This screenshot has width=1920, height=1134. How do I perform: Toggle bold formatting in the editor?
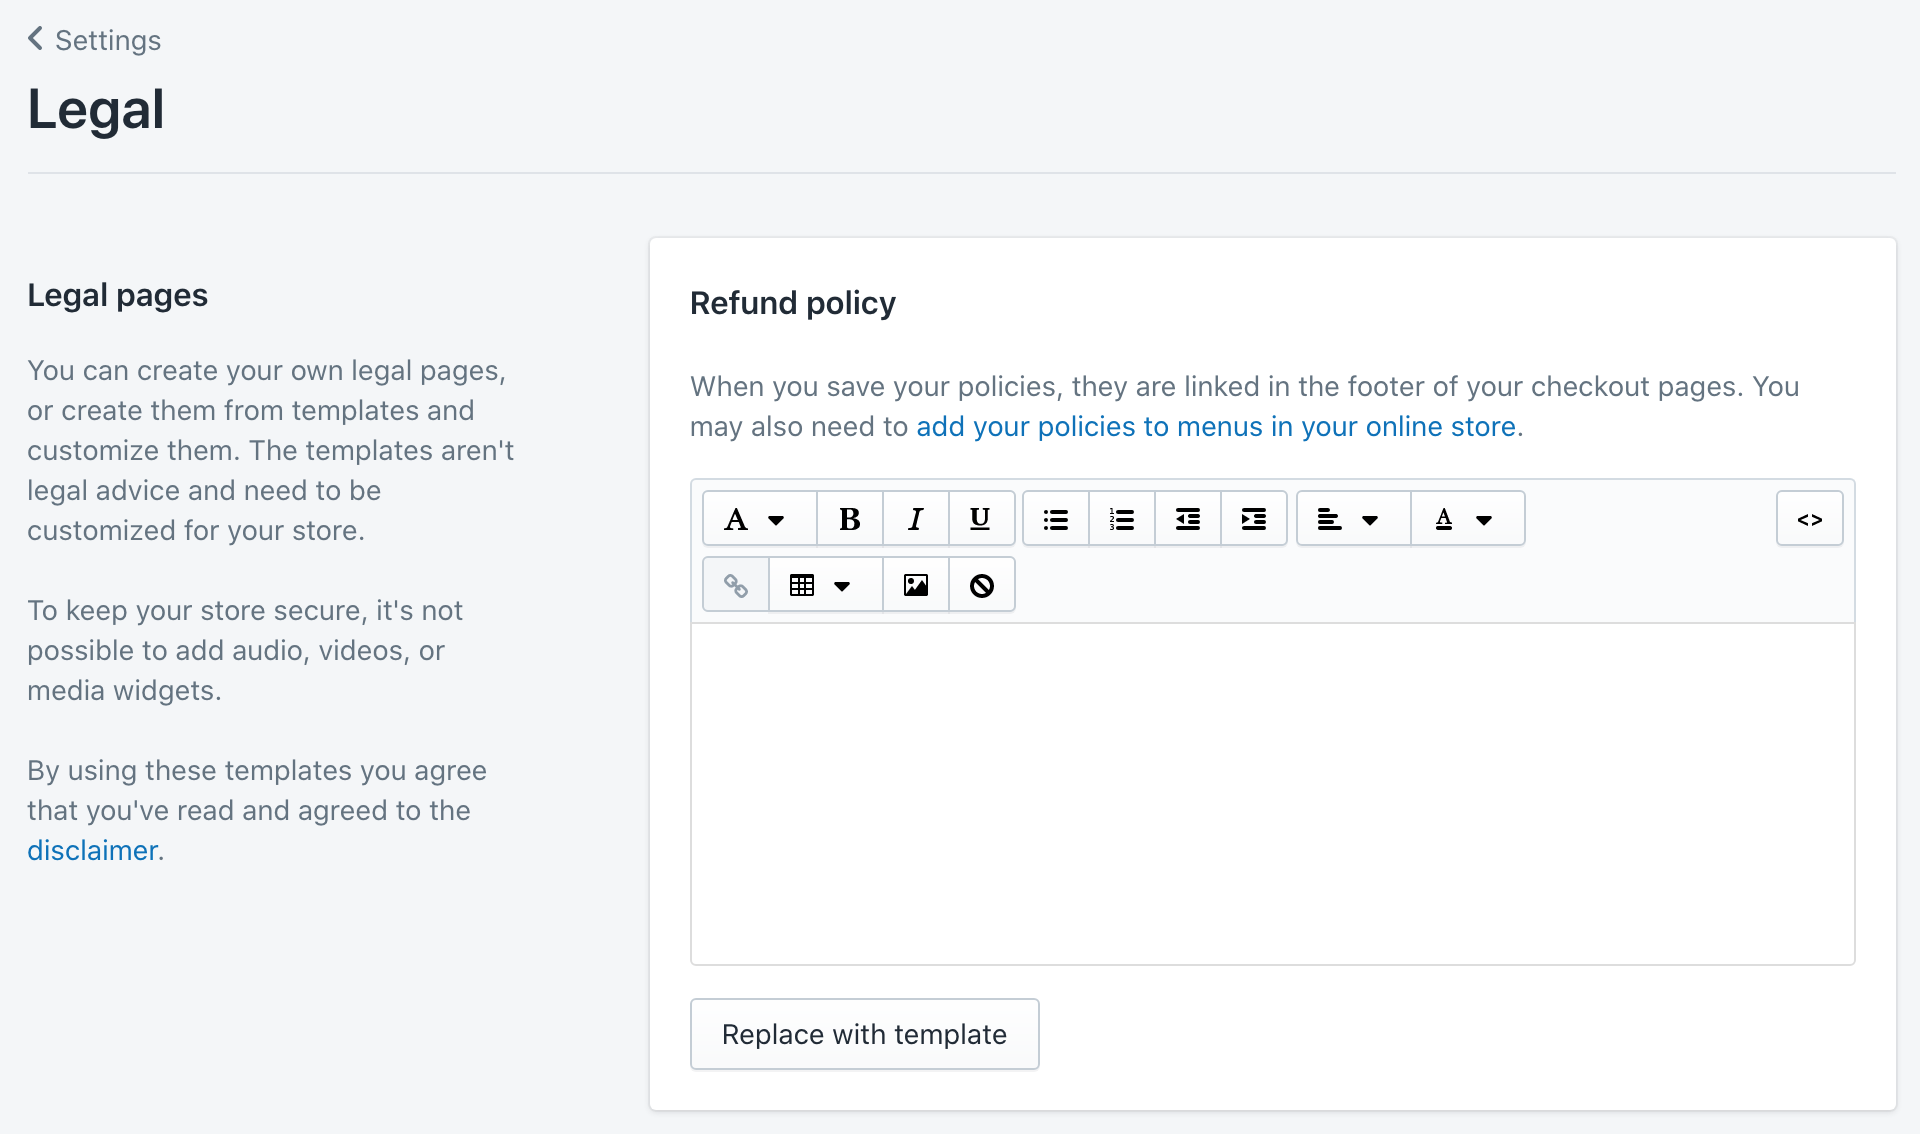pos(849,519)
